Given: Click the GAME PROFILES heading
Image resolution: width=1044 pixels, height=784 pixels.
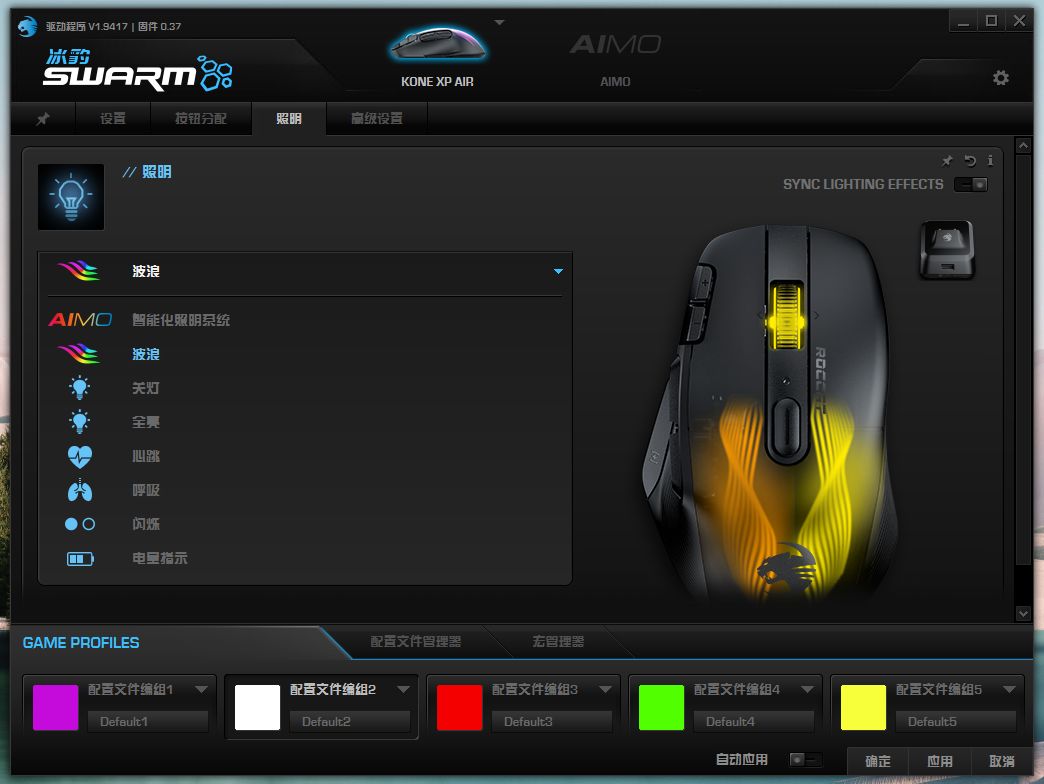Looking at the screenshot, I should pos(81,643).
